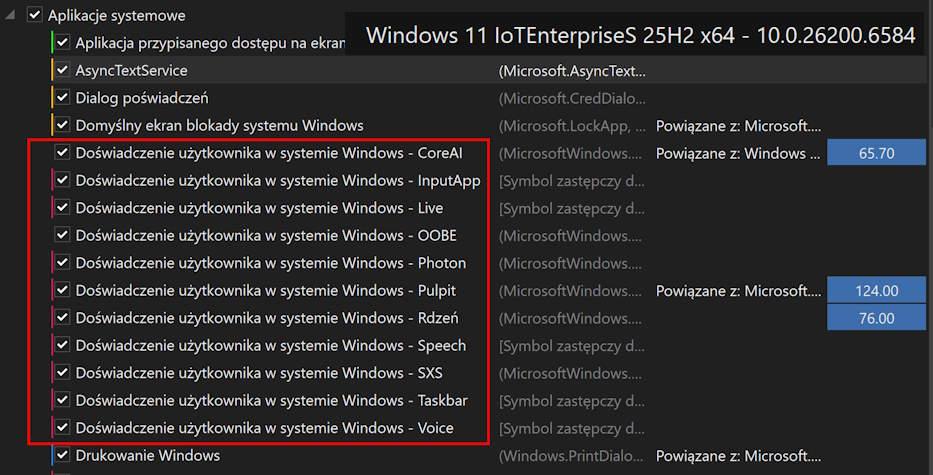Click the 124.00 size value cell
Viewport: 933px width, 475px height.
[876, 291]
